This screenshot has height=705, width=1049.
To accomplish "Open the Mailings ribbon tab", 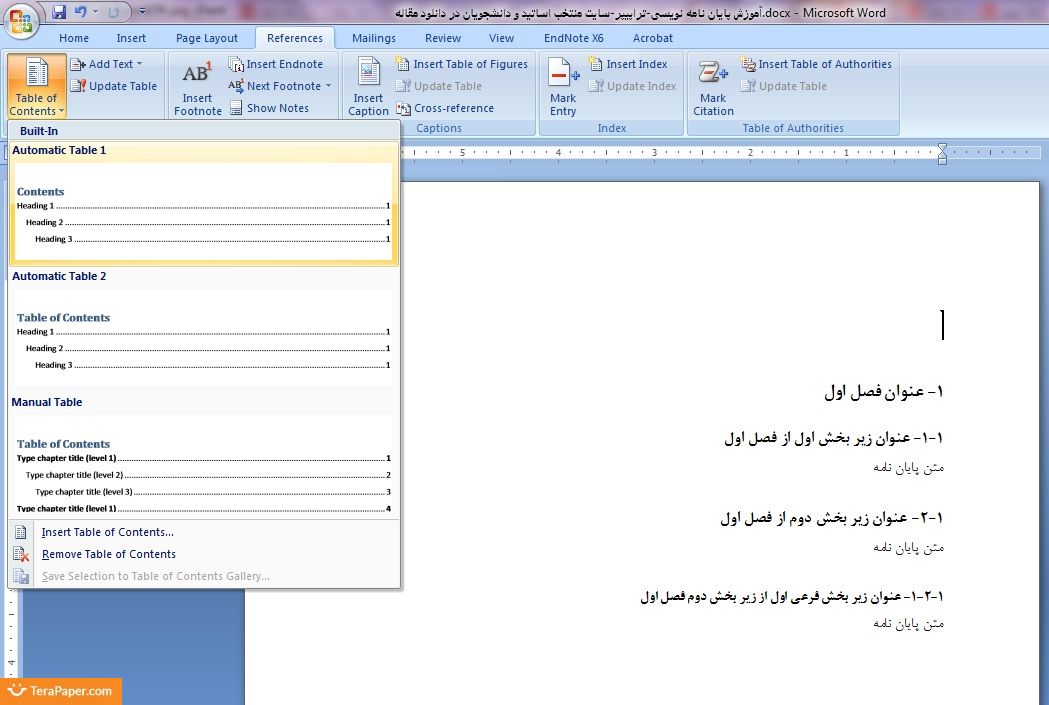I will pyautogui.click(x=373, y=38).
